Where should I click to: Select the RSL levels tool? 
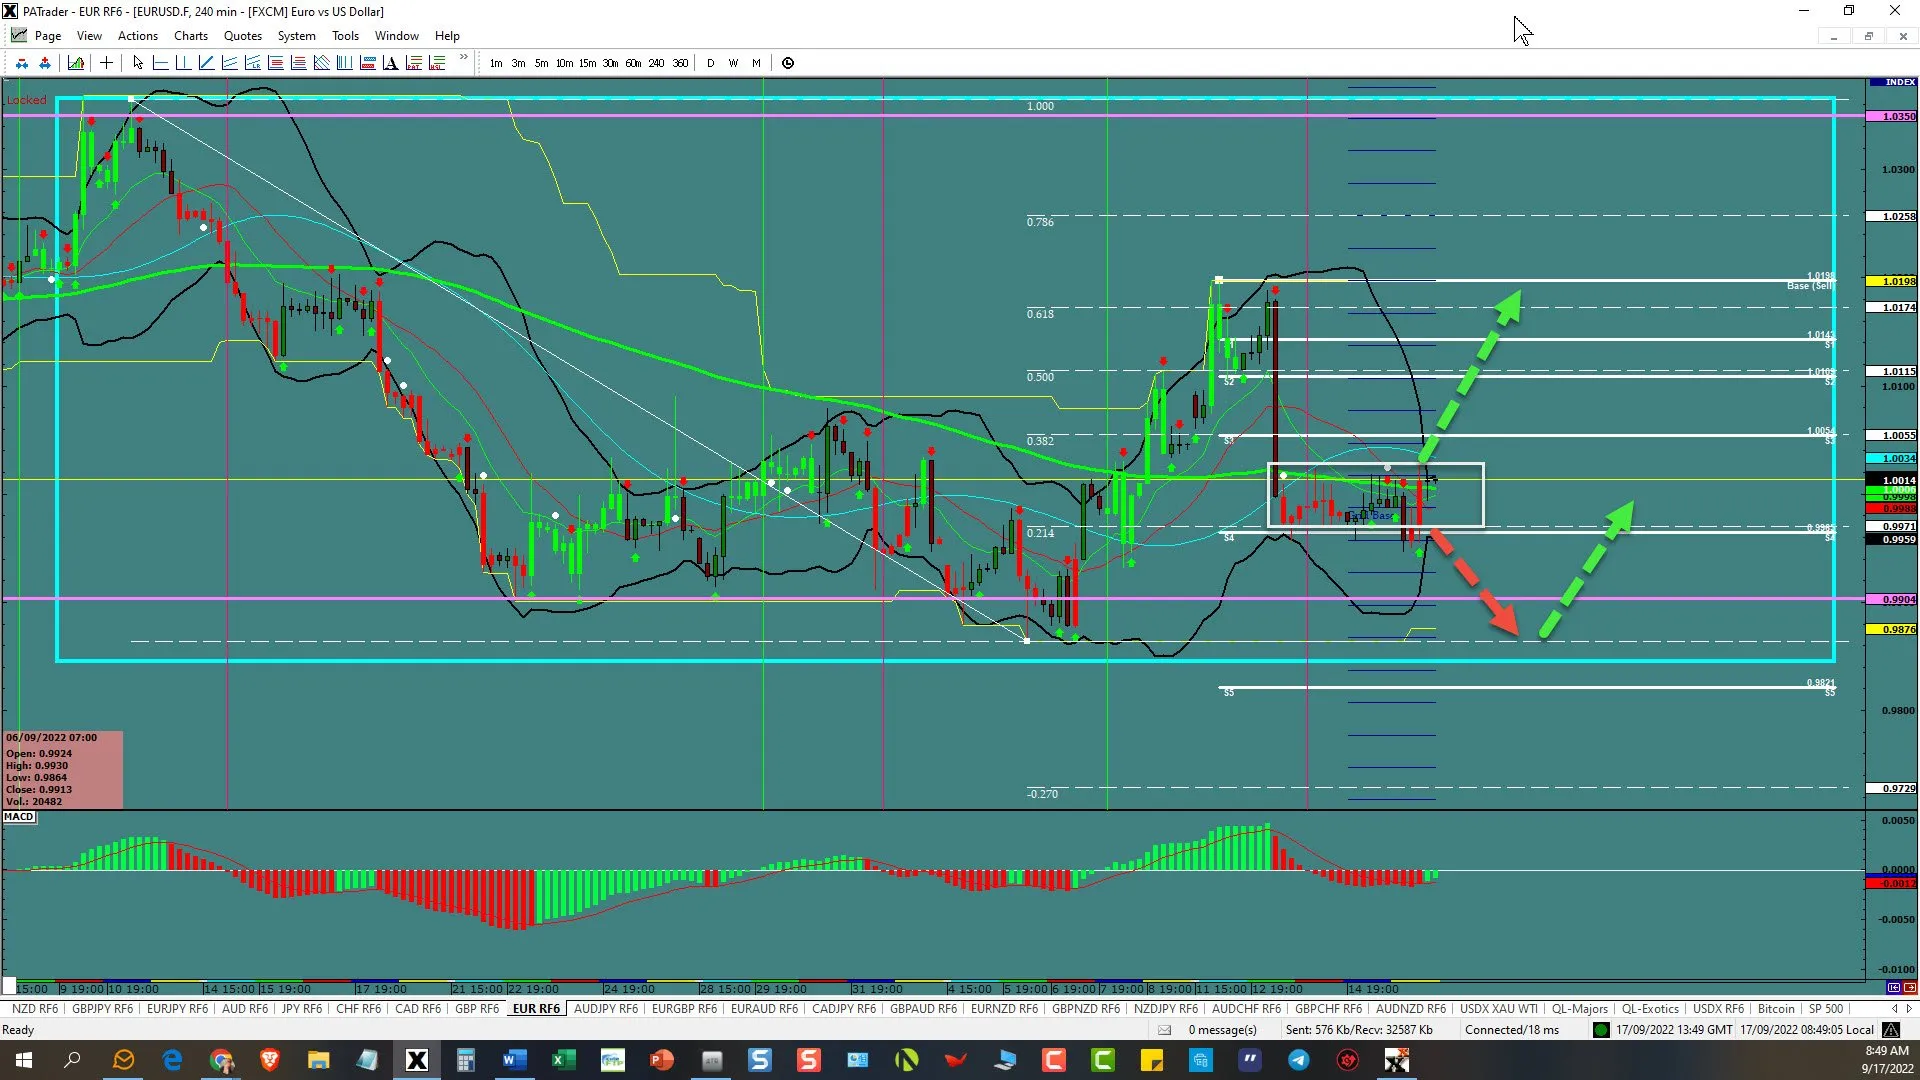click(436, 63)
